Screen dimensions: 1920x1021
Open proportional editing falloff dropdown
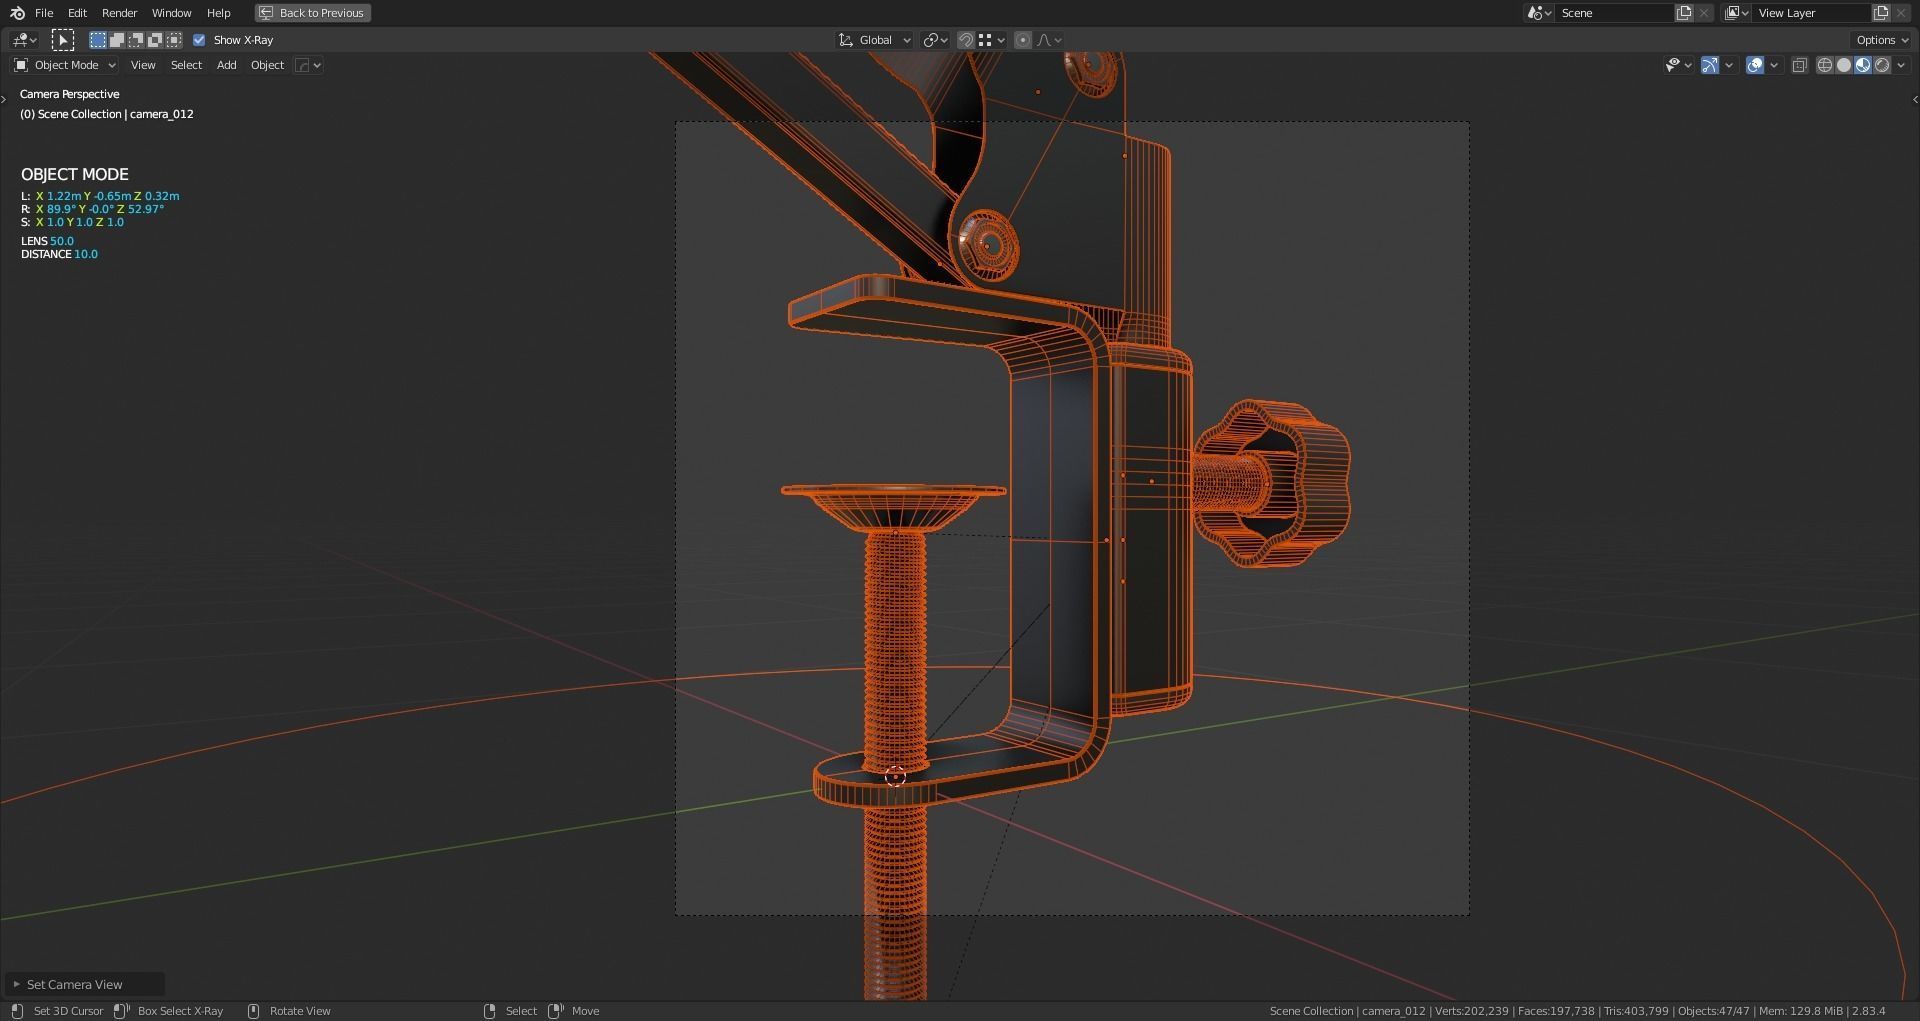[1049, 40]
